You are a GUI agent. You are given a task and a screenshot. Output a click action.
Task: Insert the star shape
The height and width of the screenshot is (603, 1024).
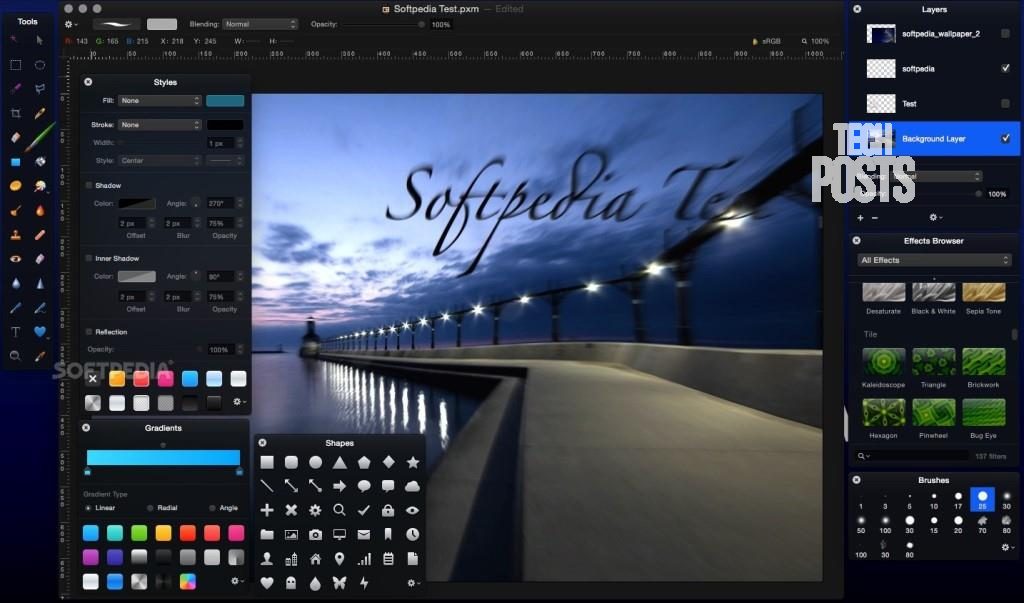click(413, 463)
